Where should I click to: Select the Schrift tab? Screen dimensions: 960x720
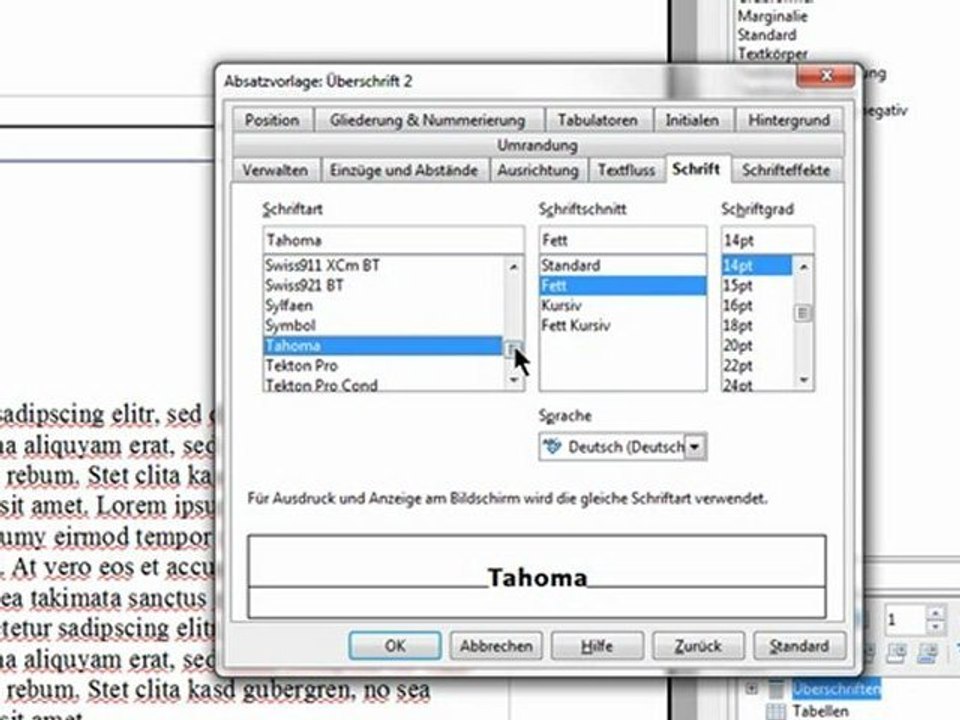696,169
